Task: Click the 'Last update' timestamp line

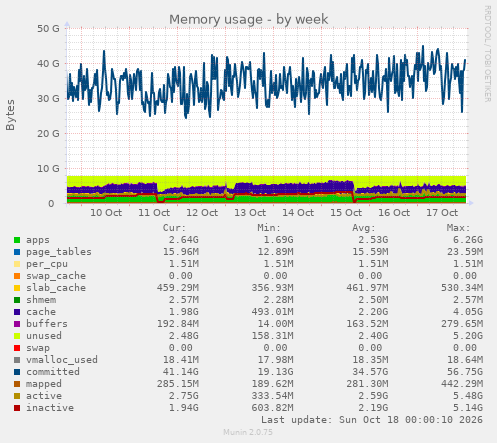Action: 372,420
